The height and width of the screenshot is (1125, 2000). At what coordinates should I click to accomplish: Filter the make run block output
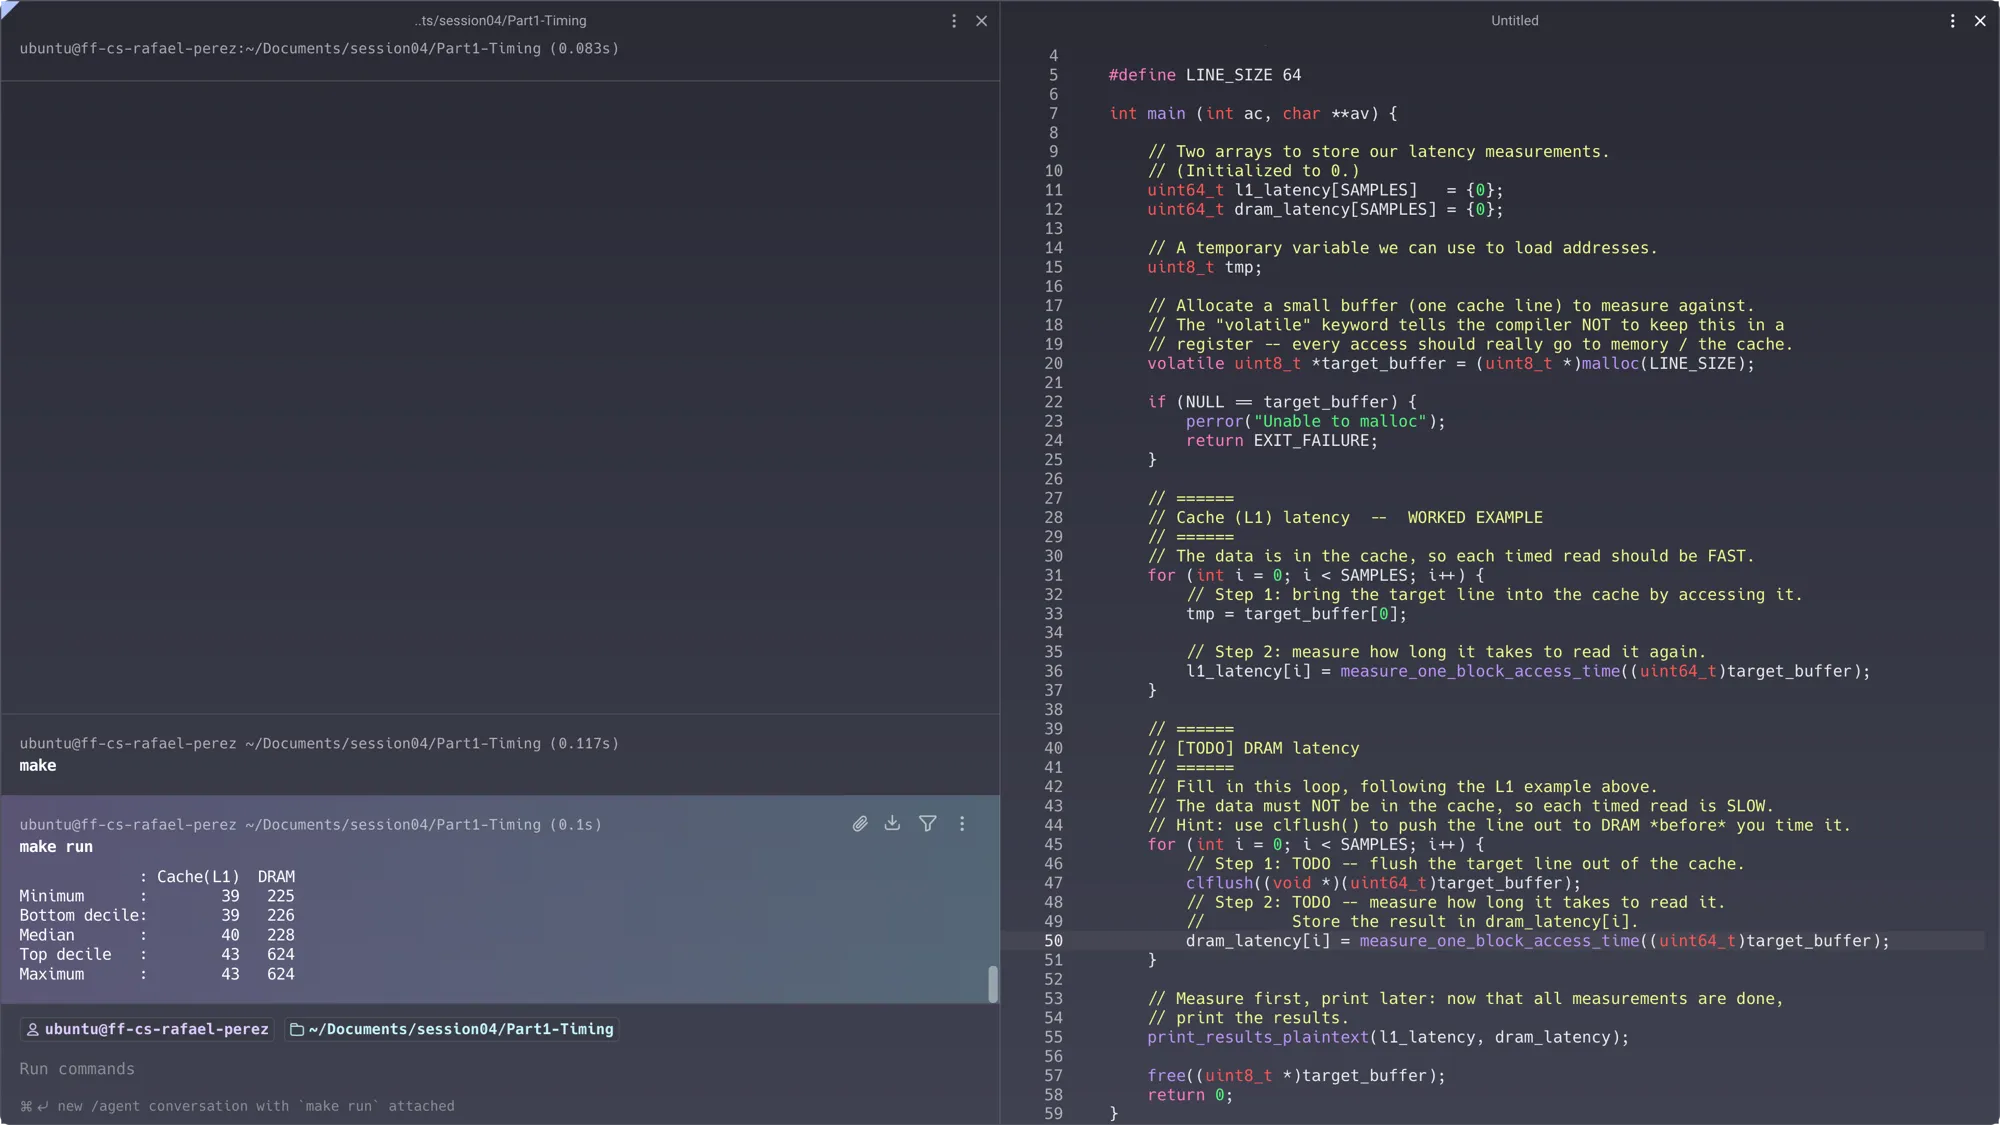pyautogui.click(x=928, y=824)
